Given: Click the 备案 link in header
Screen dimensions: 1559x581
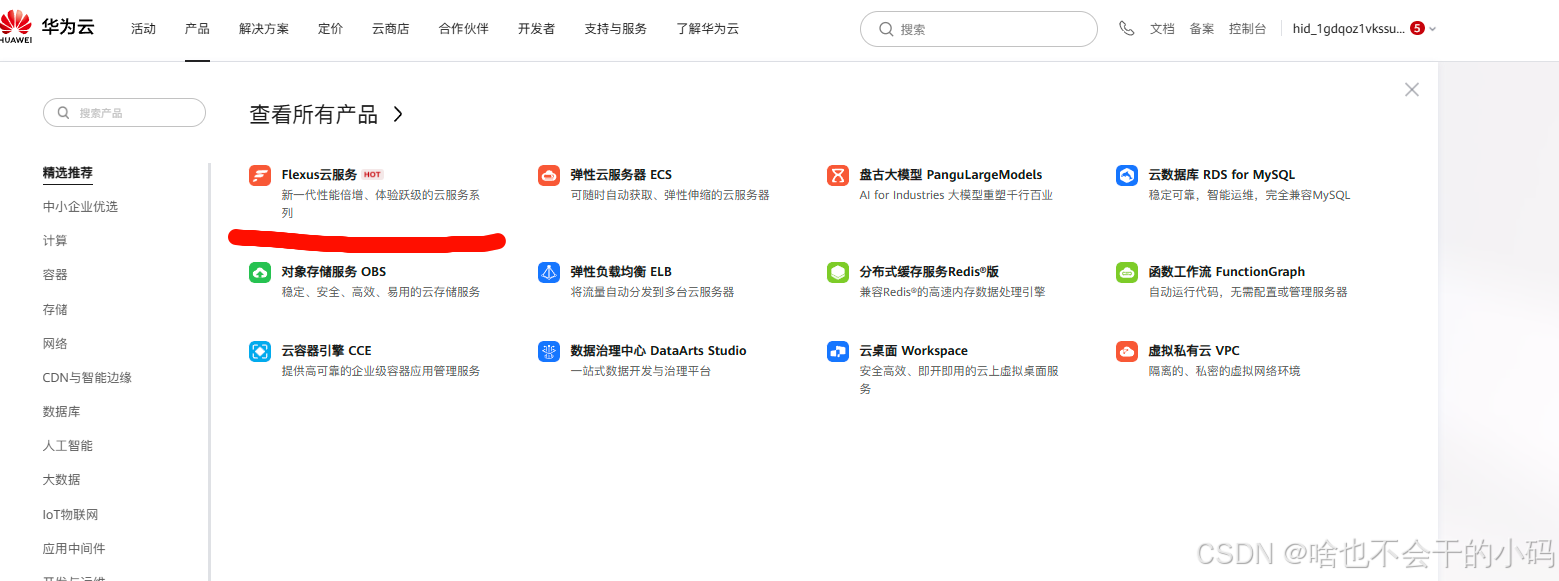Looking at the screenshot, I should coord(1202,29).
